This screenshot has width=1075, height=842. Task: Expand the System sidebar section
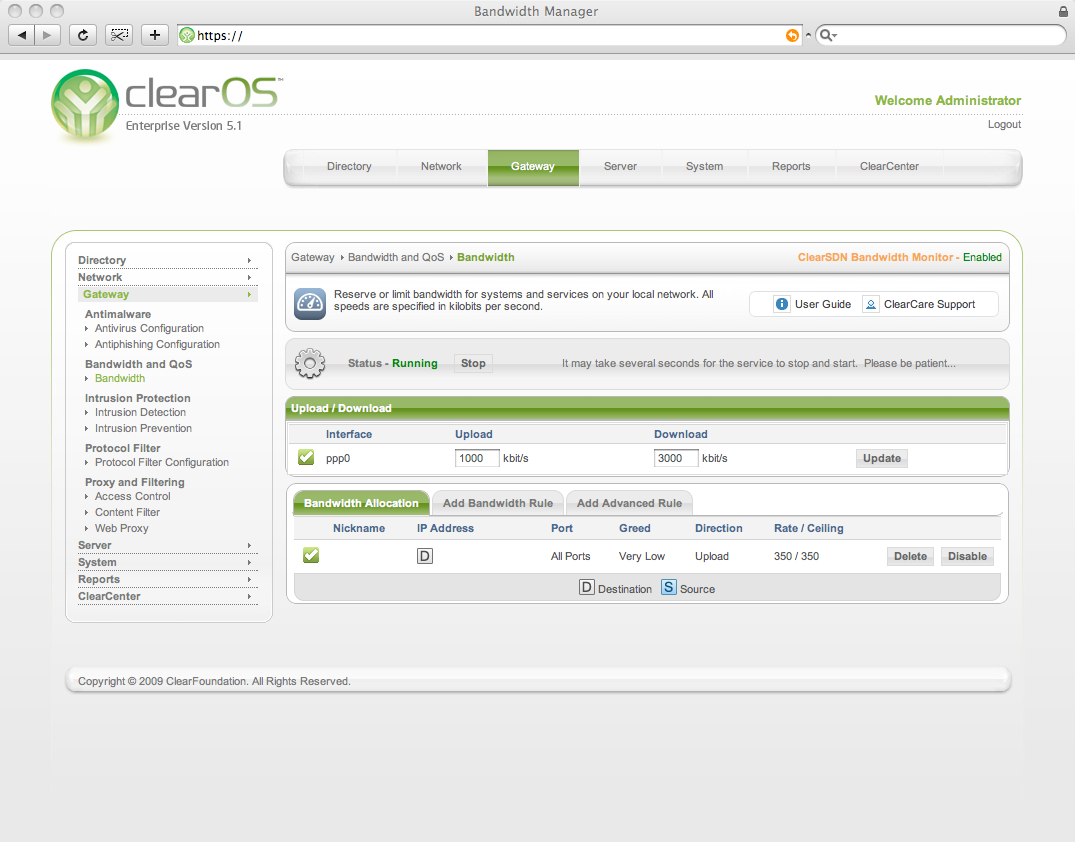tap(167, 562)
